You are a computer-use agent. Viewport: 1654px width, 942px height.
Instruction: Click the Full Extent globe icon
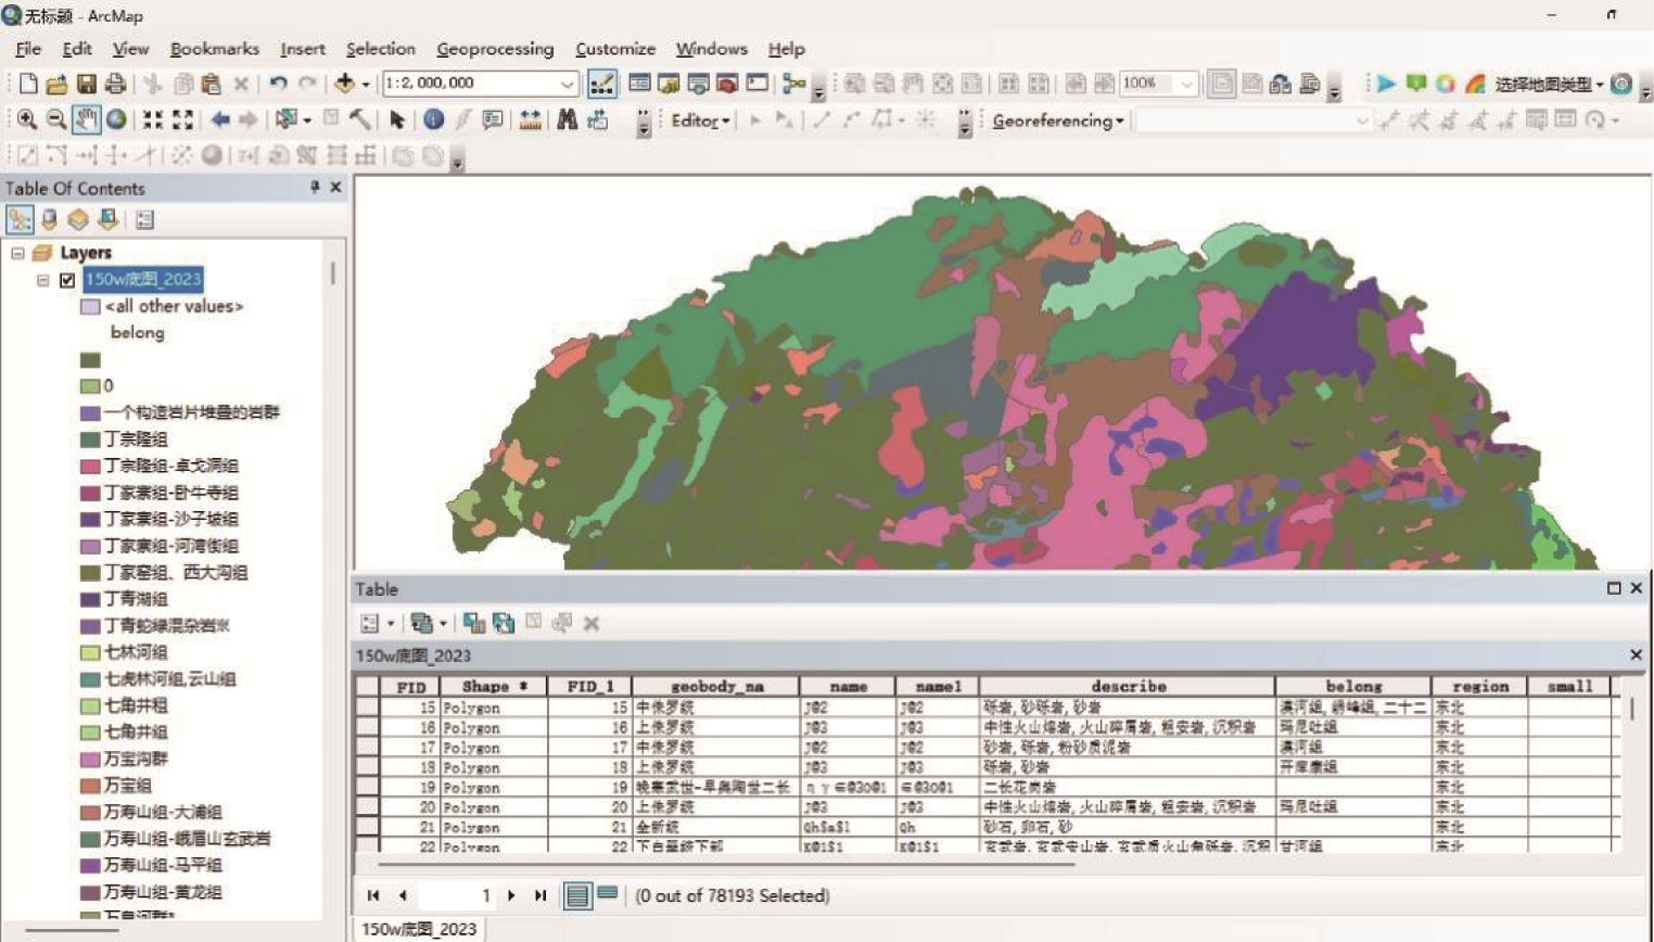116,120
